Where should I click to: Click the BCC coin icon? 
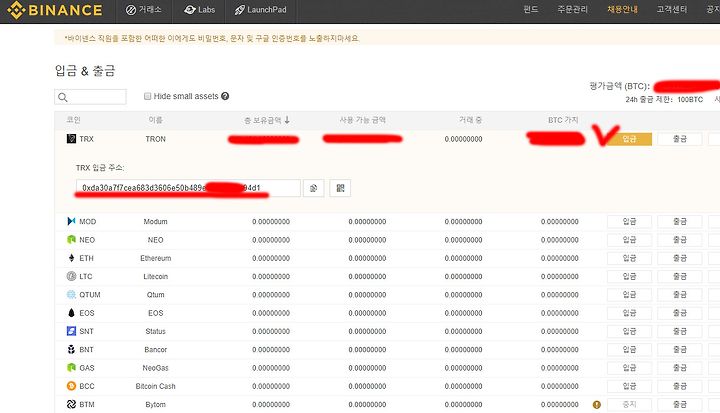tap(71, 386)
